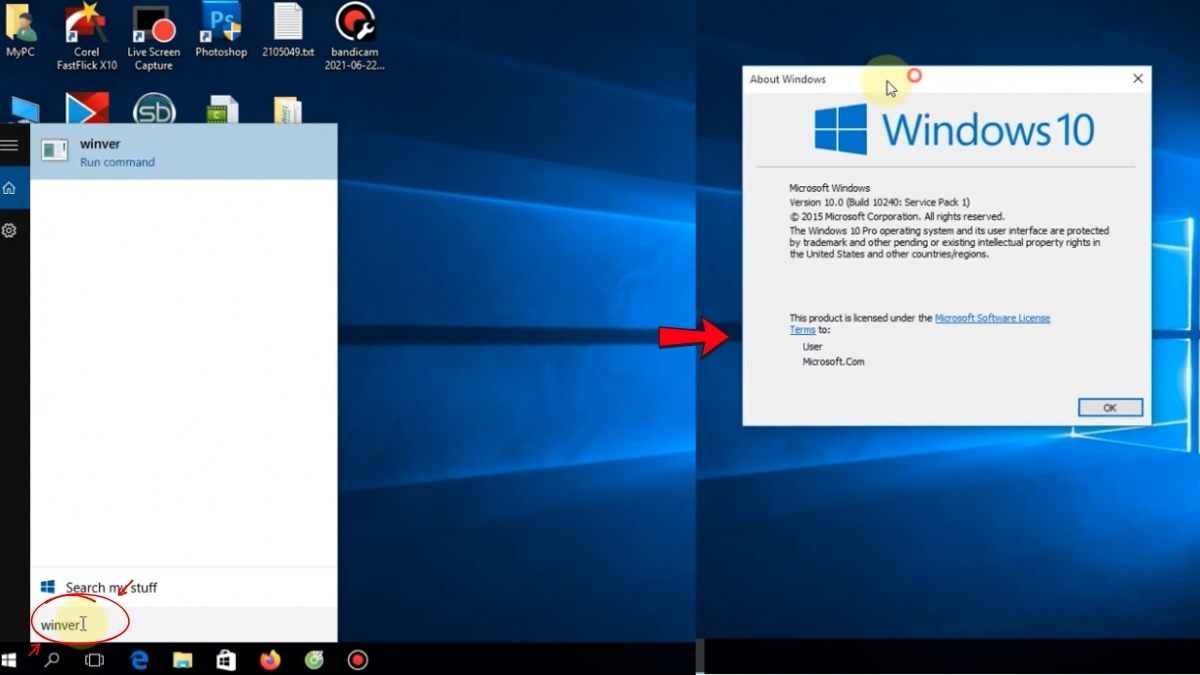Click the Search my stuff option
This screenshot has width=1200, height=675.
coord(184,587)
